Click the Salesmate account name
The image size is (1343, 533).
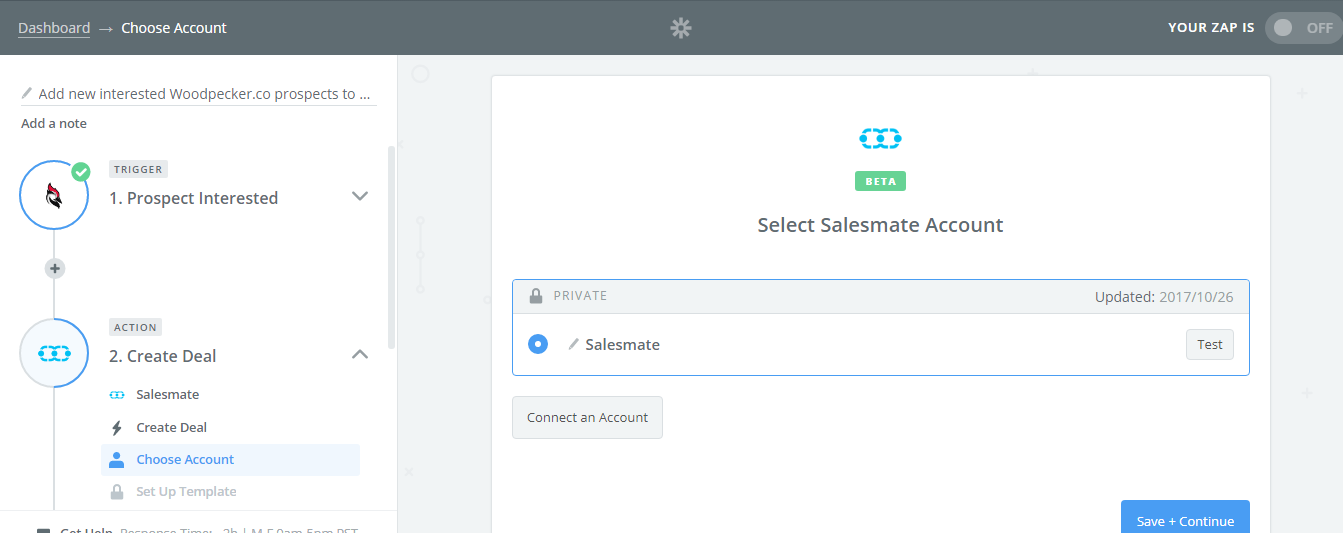point(623,344)
